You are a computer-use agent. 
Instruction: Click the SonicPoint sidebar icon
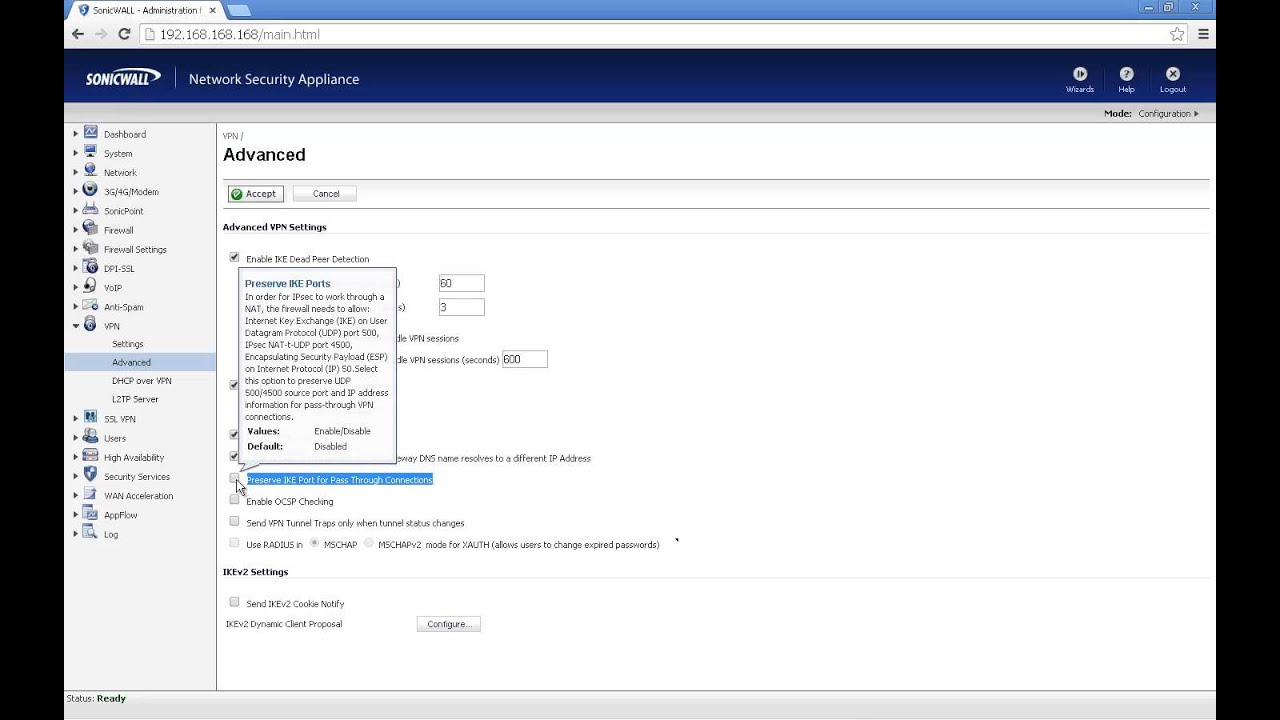(x=91, y=210)
